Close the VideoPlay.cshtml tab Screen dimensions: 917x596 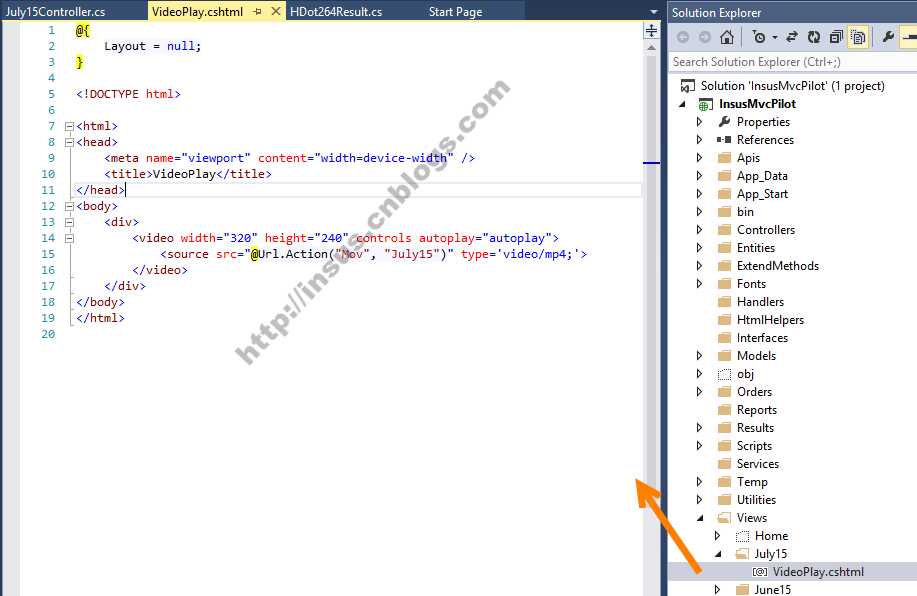[276, 11]
